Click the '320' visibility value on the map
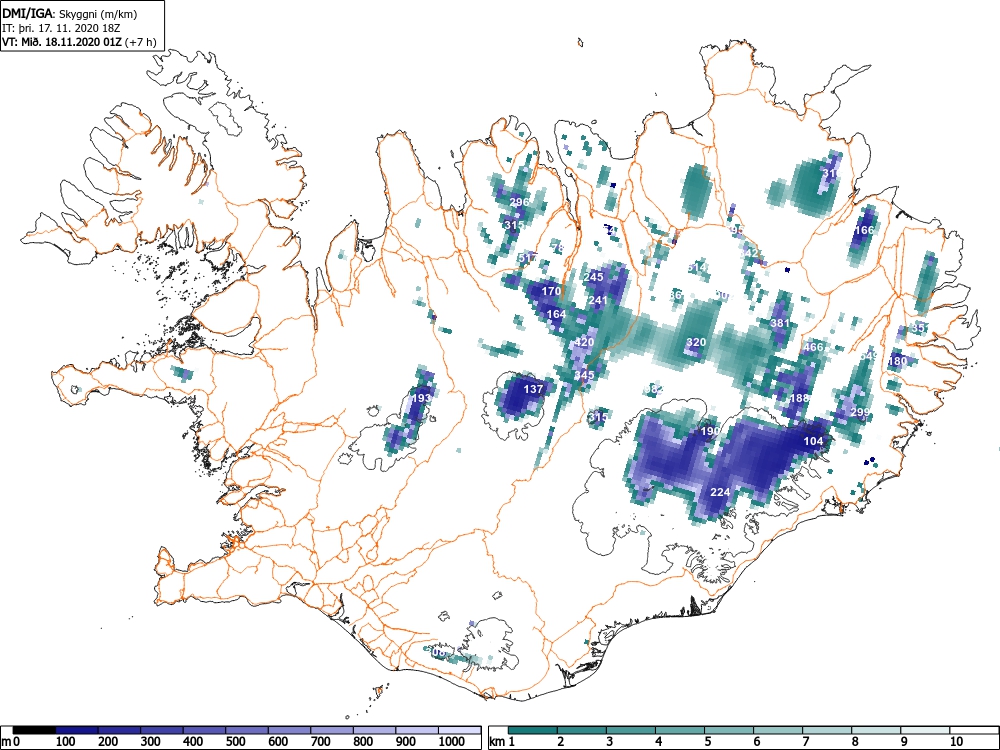 (x=696, y=342)
